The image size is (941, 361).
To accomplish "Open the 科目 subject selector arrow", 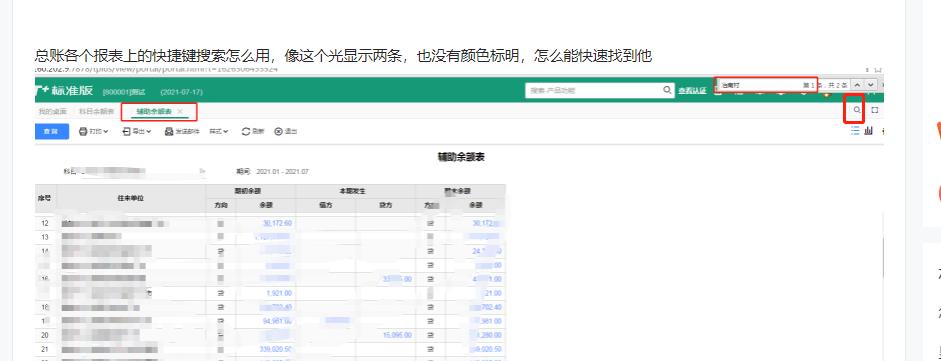I will pos(202,172).
